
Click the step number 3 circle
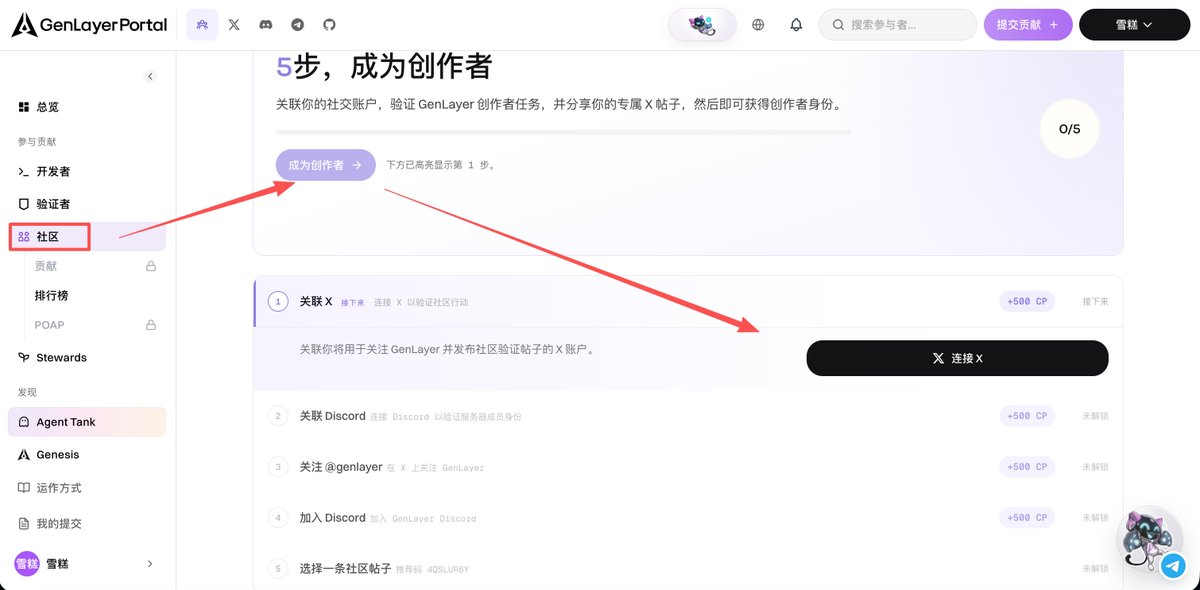tap(279, 467)
